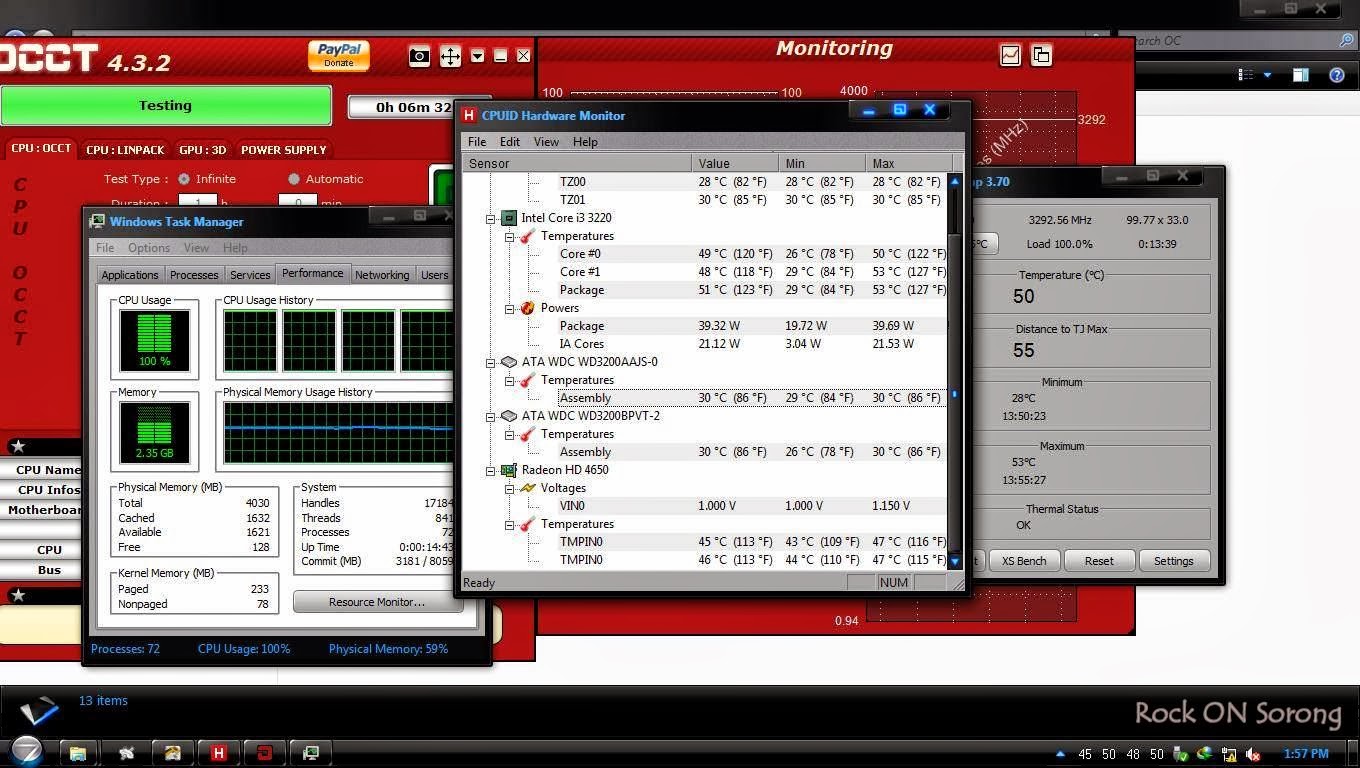Toggle the Monitoring graph view icon

1010,55
